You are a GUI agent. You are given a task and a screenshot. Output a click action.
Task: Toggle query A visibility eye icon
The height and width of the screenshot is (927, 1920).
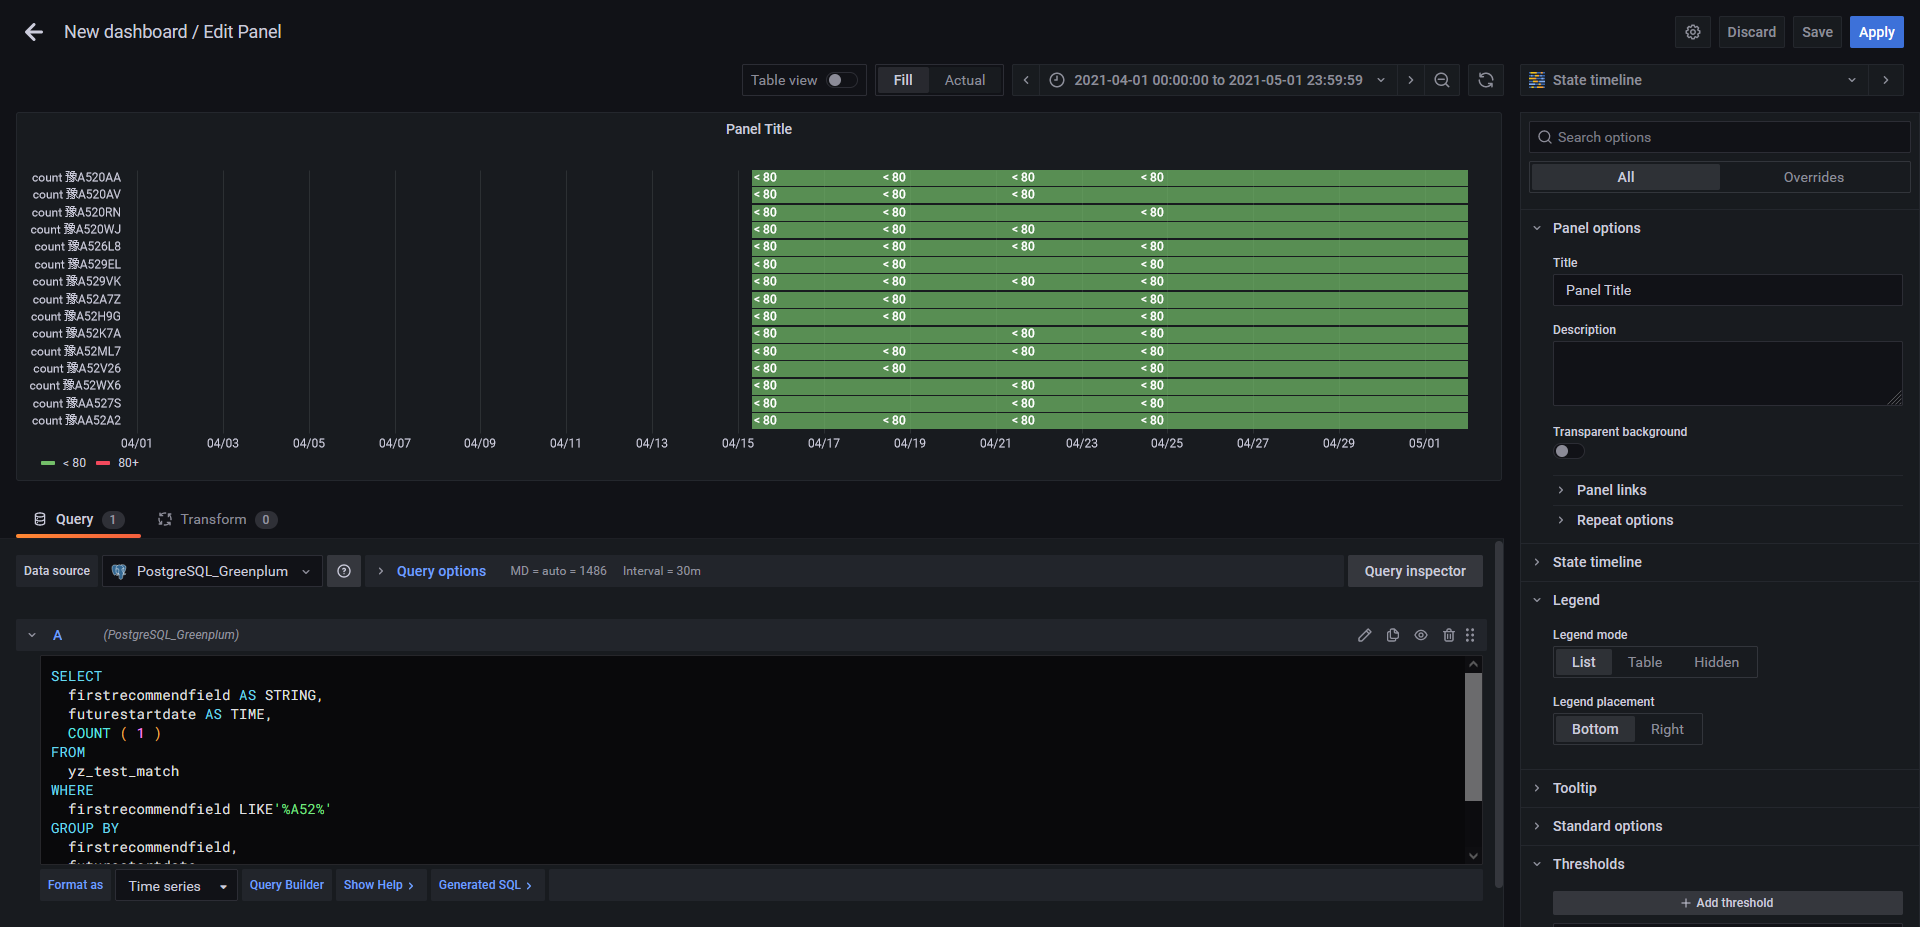1420,635
